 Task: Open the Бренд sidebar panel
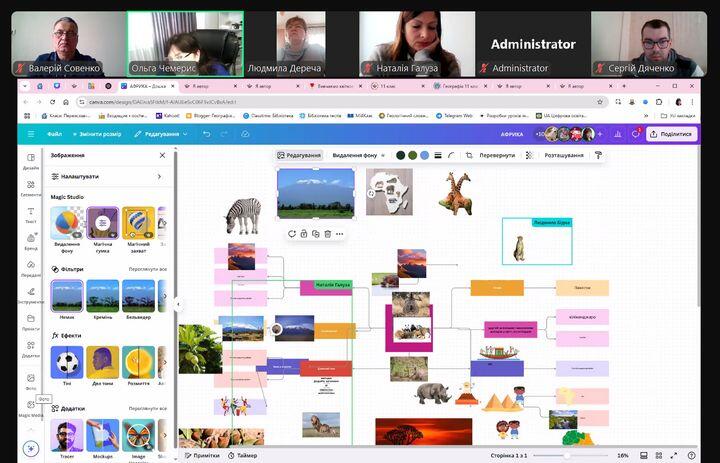31,242
